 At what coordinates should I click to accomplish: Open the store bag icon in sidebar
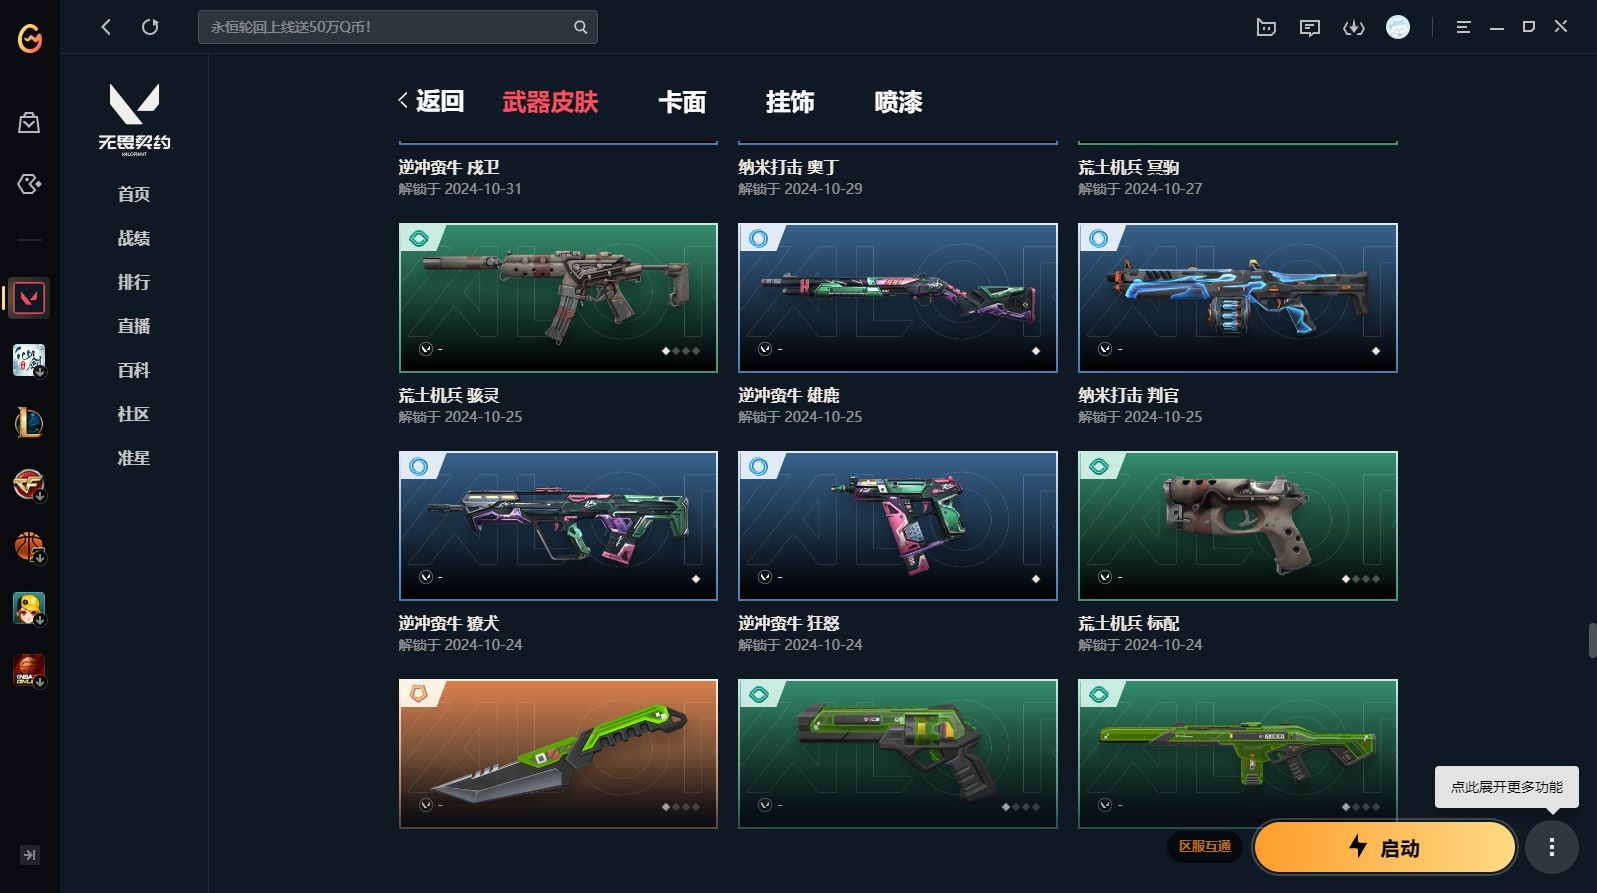pyautogui.click(x=29, y=122)
